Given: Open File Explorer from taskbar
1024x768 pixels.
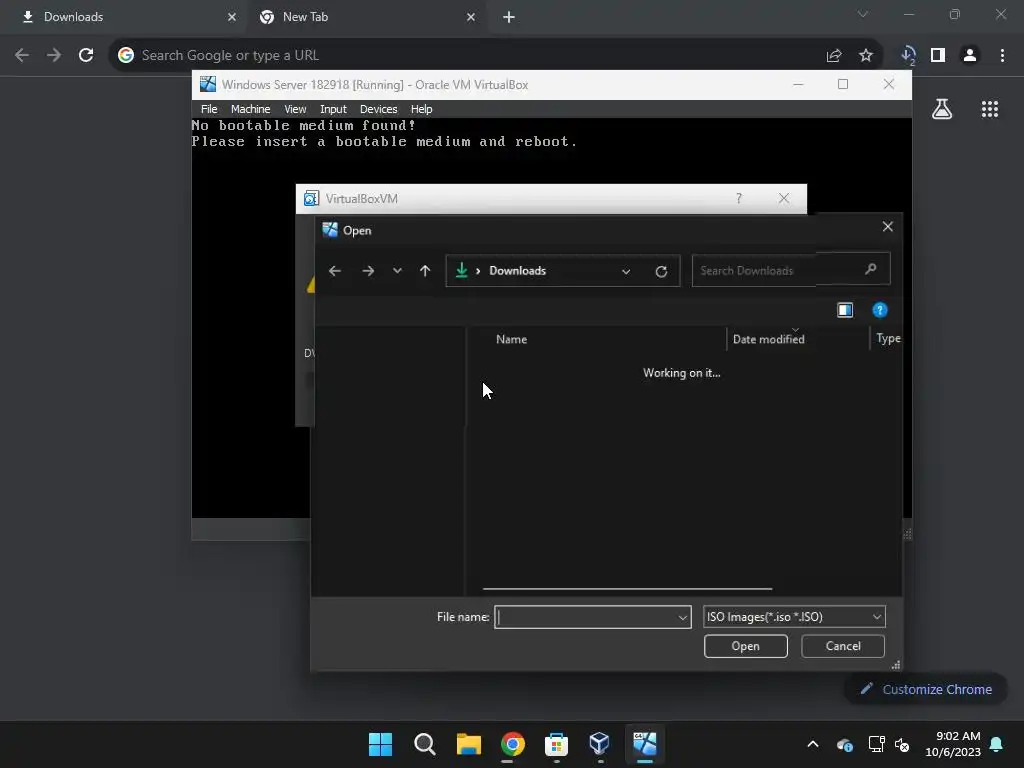Looking at the screenshot, I should (x=468, y=744).
